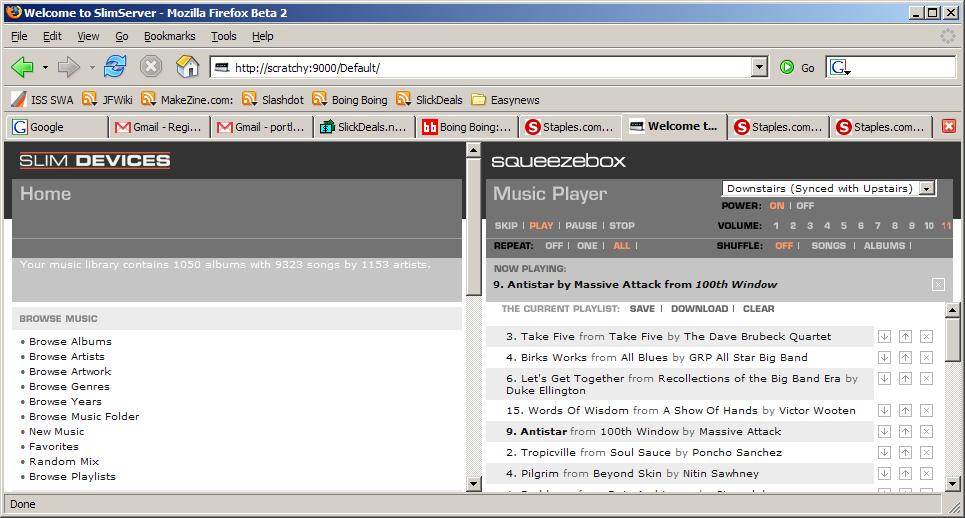
Task: Move Birks Works up in playlist
Action: [905, 358]
